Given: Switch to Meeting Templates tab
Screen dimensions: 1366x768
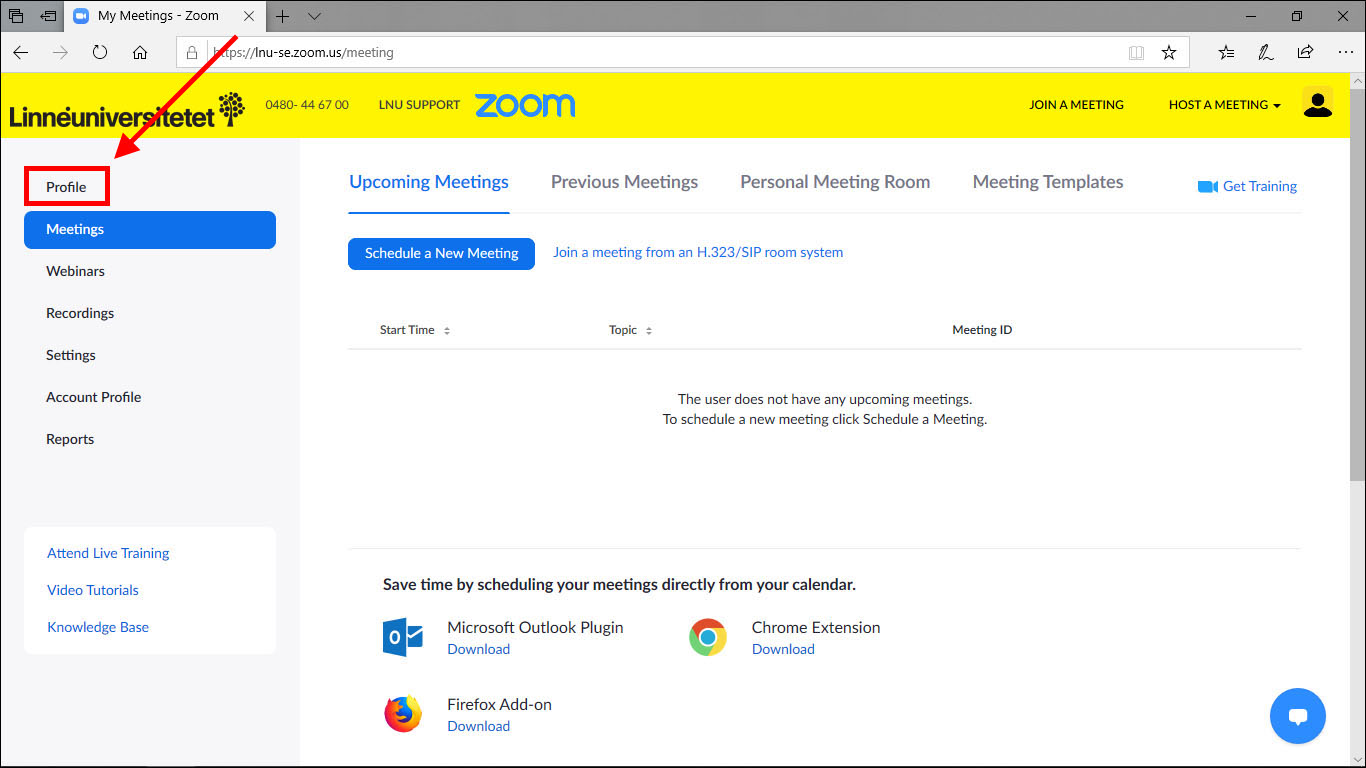Looking at the screenshot, I should tap(1048, 182).
